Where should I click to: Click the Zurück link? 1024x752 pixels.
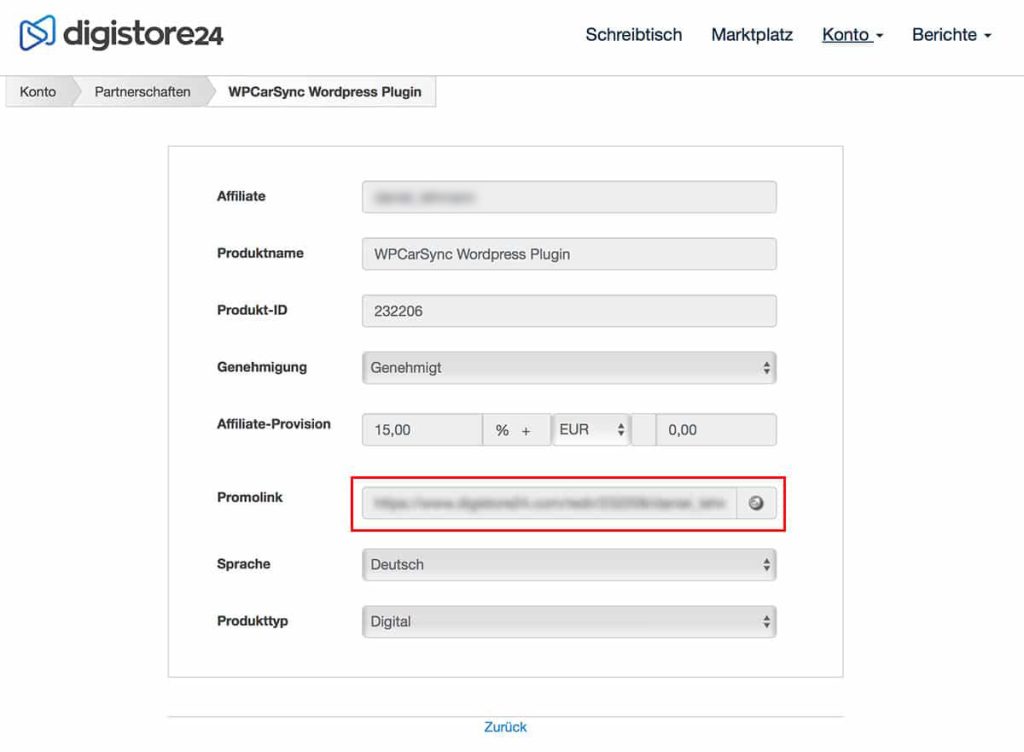coord(505,727)
